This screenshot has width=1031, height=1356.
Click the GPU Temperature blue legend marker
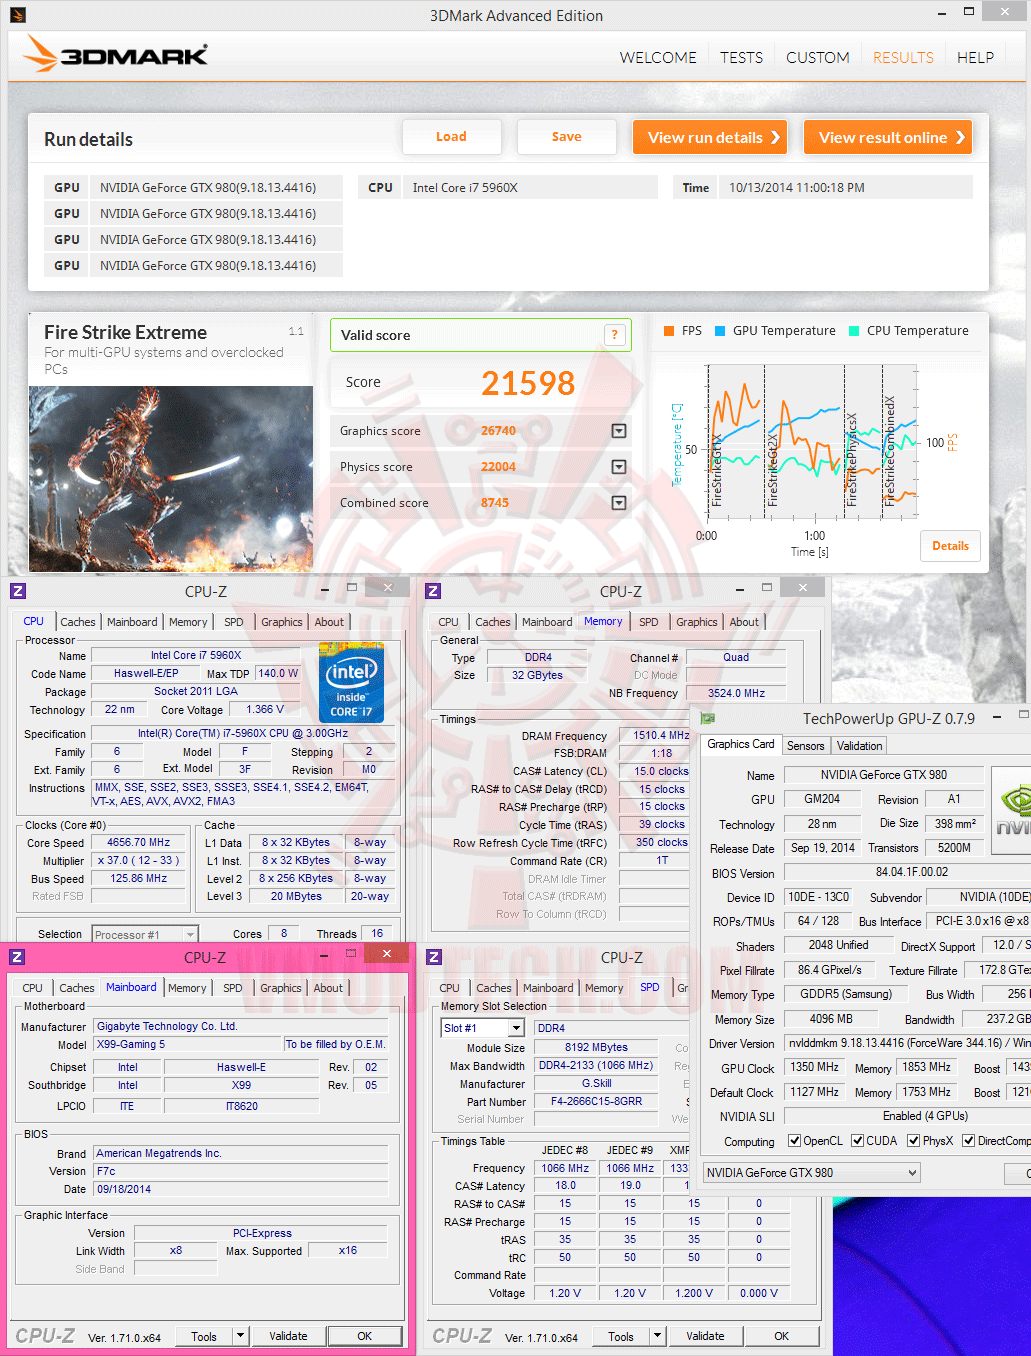pos(720,331)
